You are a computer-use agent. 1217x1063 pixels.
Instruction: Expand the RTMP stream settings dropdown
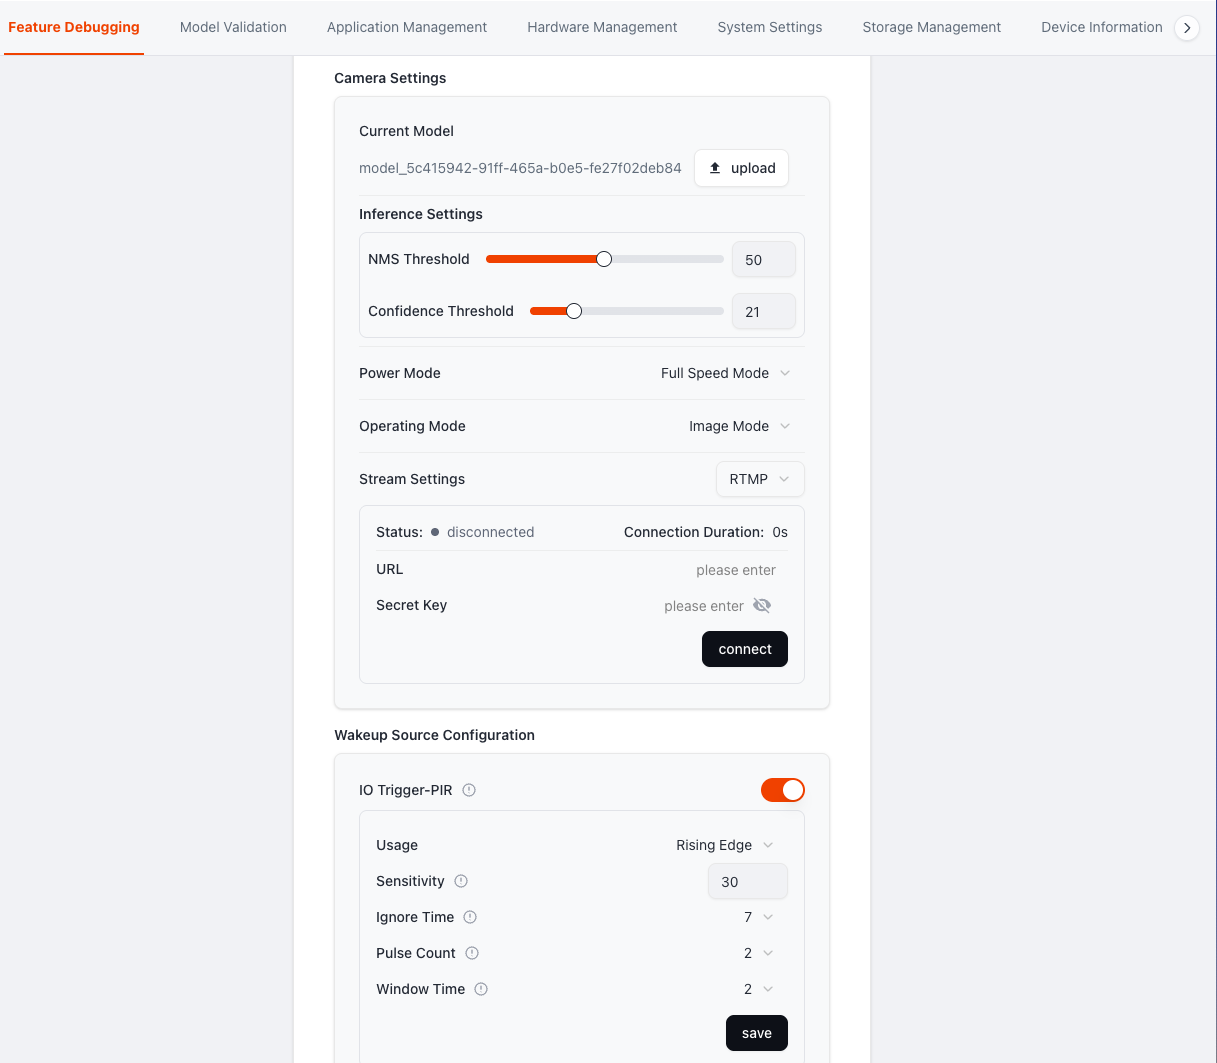click(759, 479)
